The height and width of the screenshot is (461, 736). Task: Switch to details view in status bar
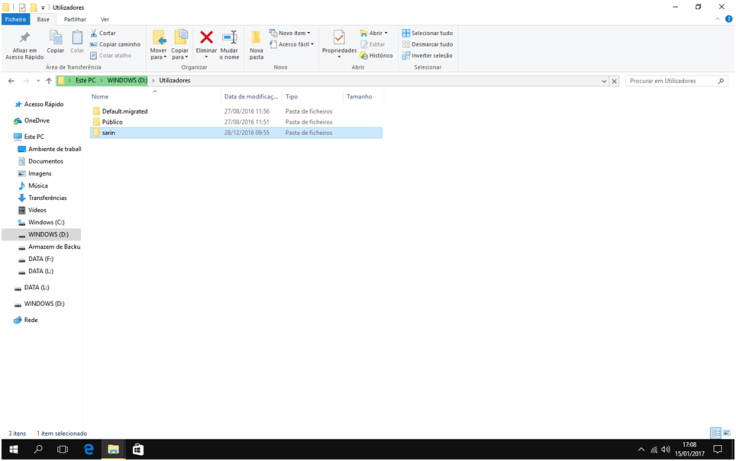coord(715,433)
